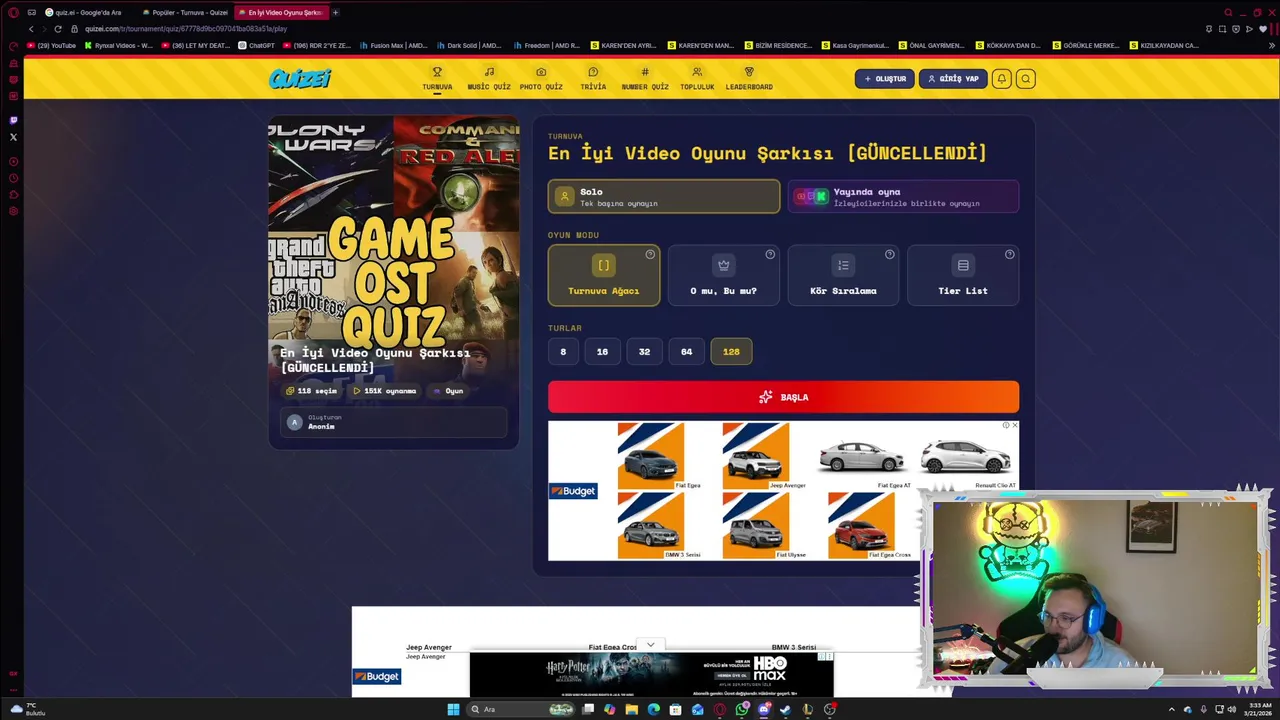This screenshot has width=1280, height=720.
Task: Select En İyi Video Oyunu Şarkısı tab
Action: click(x=280, y=12)
